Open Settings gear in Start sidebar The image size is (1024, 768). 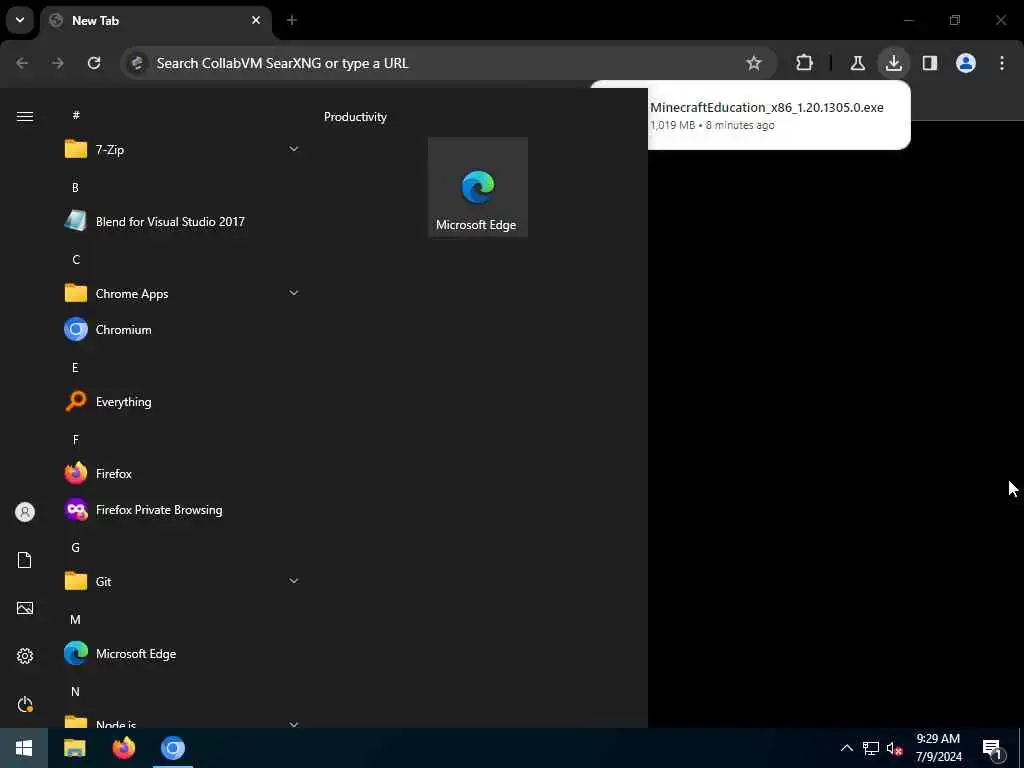point(25,656)
